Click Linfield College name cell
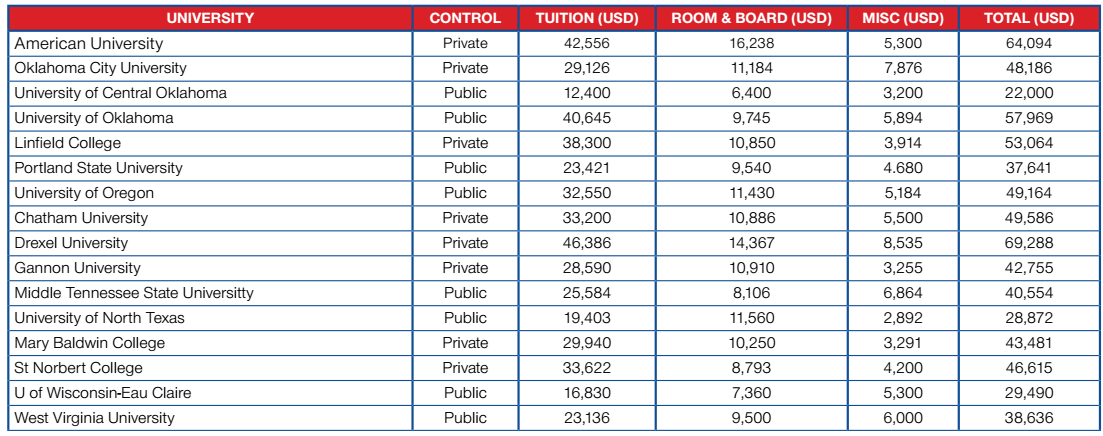 tap(210, 143)
